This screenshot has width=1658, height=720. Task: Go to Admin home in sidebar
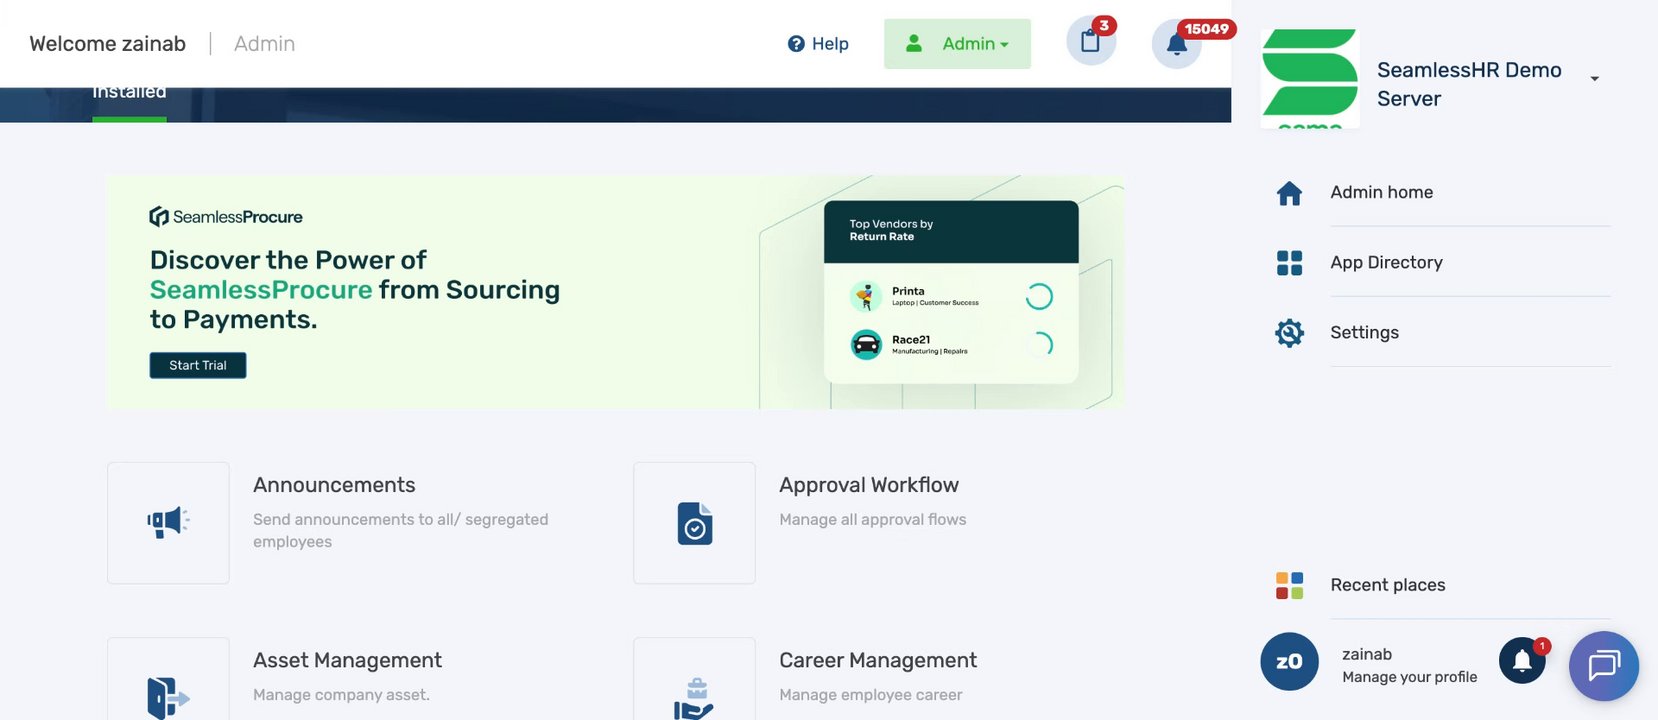[x=1381, y=192]
